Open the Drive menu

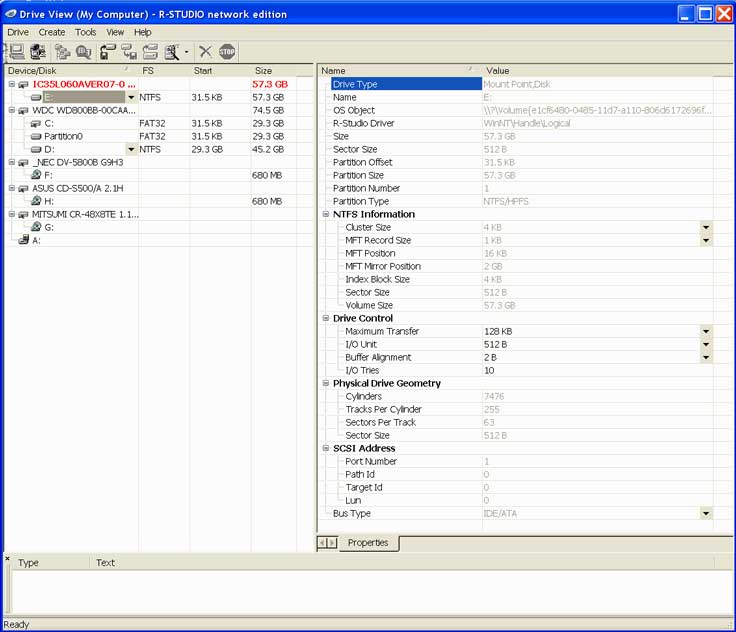coord(18,32)
